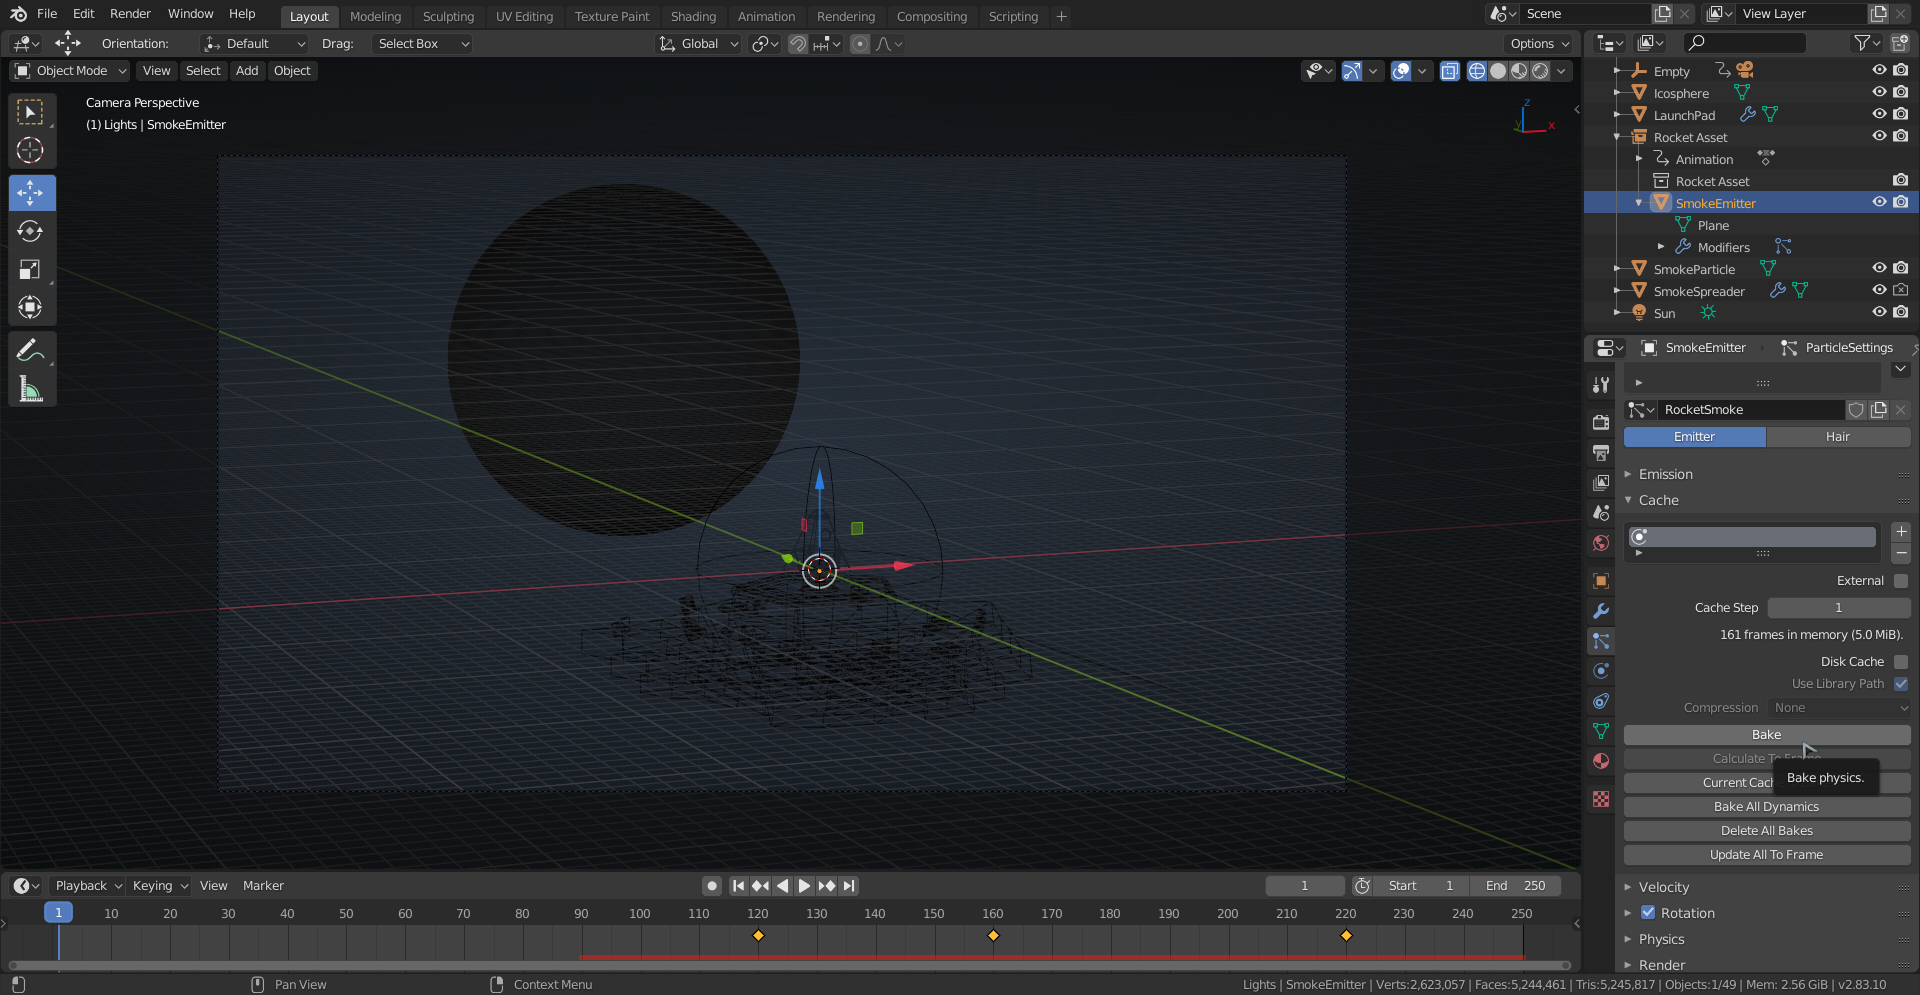Activate the 3D Cursor tool
The width and height of the screenshot is (1920, 995).
point(31,150)
